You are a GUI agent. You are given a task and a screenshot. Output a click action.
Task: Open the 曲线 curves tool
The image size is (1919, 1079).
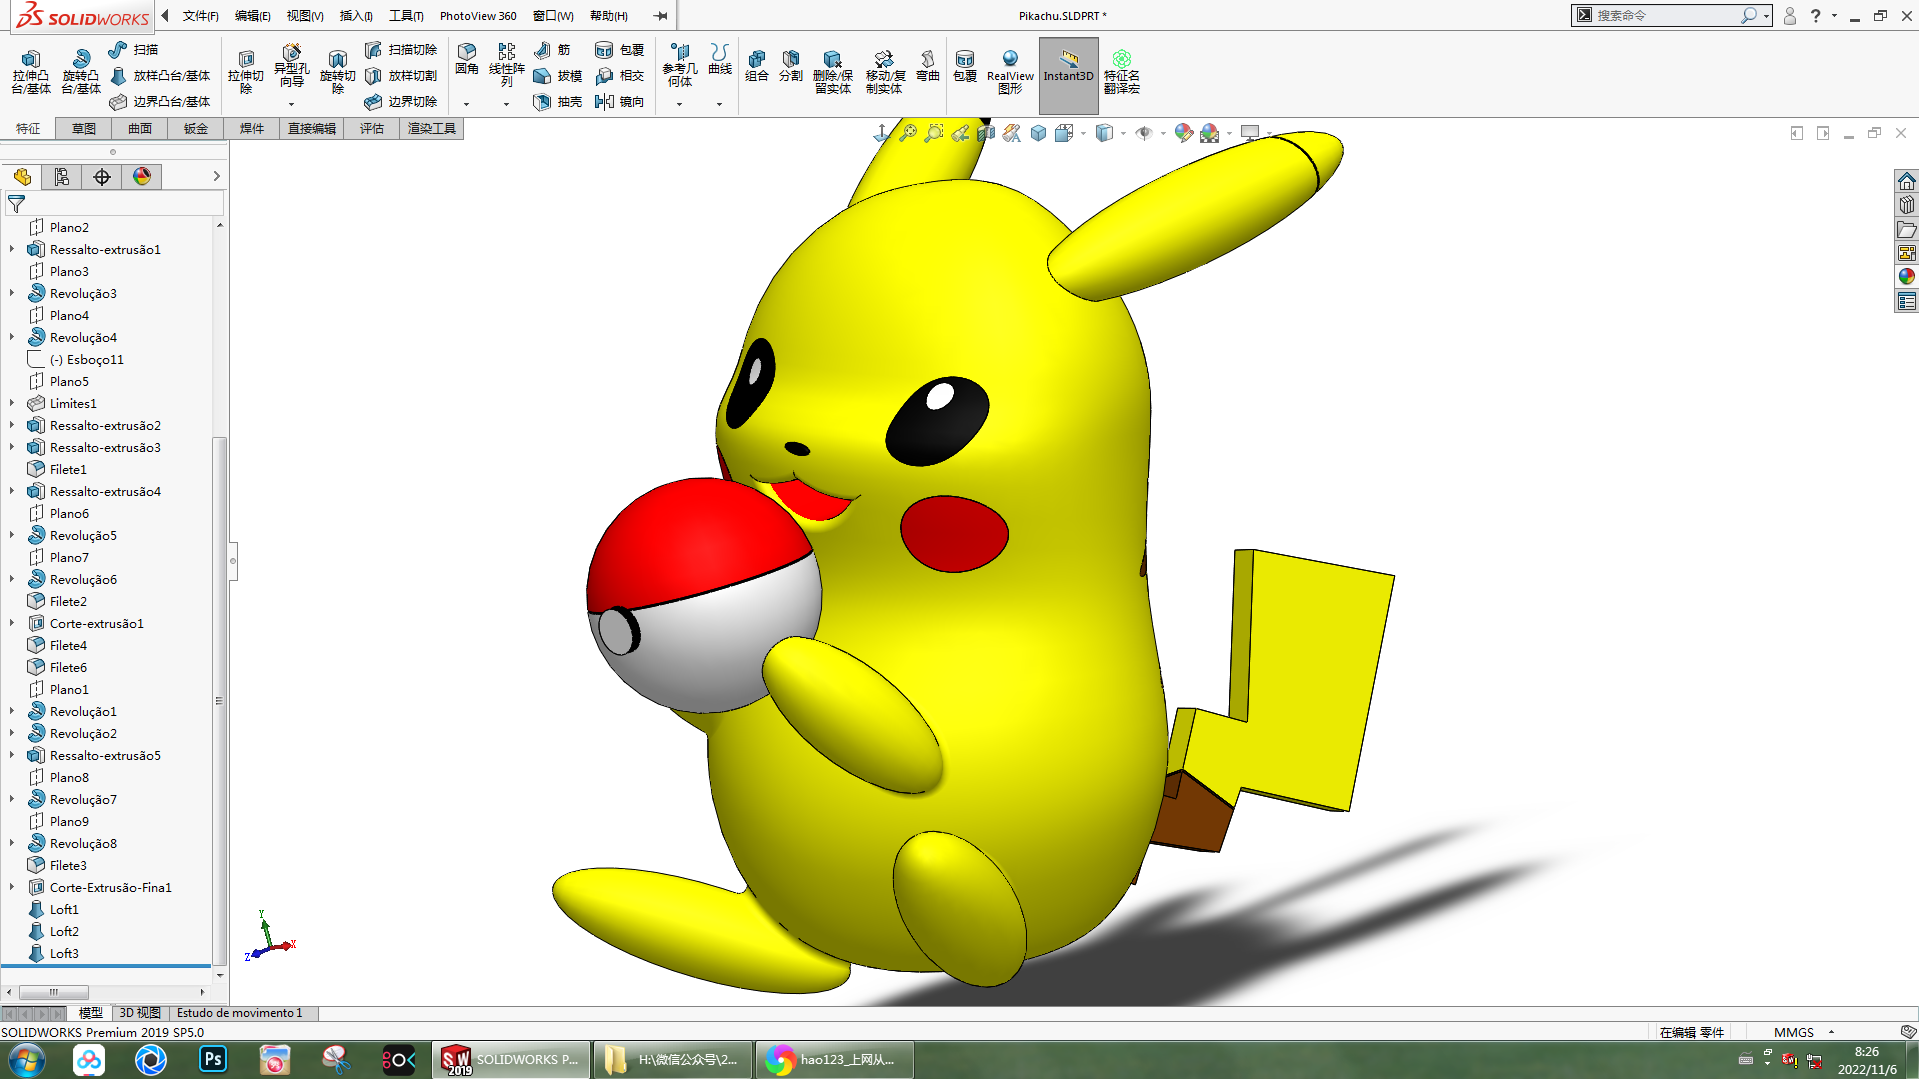coord(720,60)
